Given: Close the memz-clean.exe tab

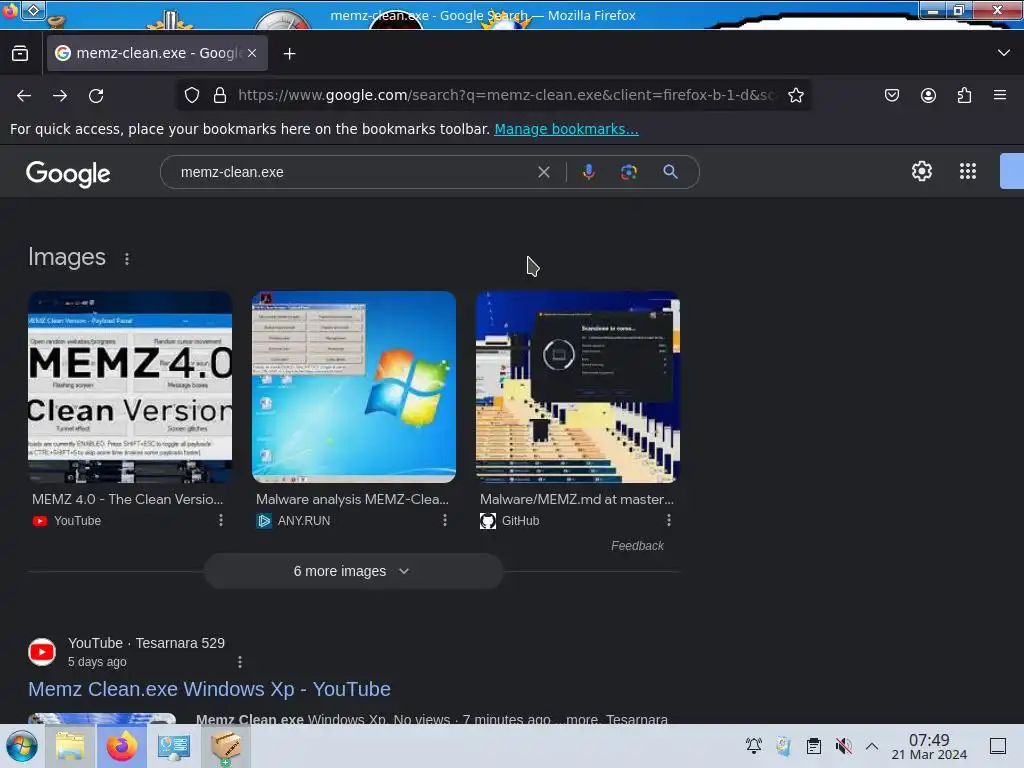Looking at the screenshot, I should [252, 53].
